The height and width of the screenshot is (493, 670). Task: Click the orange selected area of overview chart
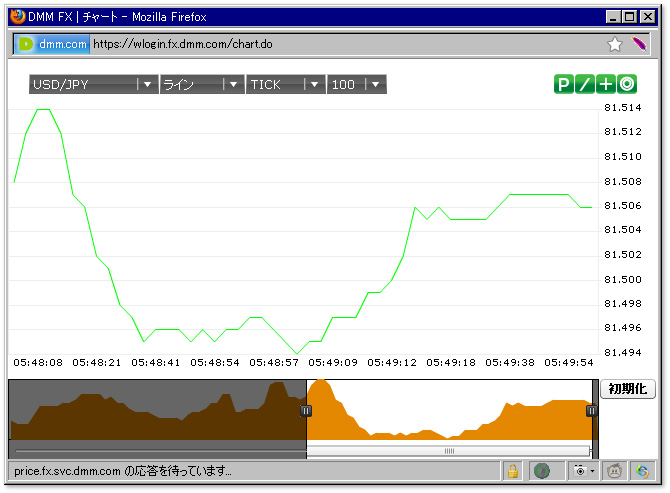(x=450, y=410)
